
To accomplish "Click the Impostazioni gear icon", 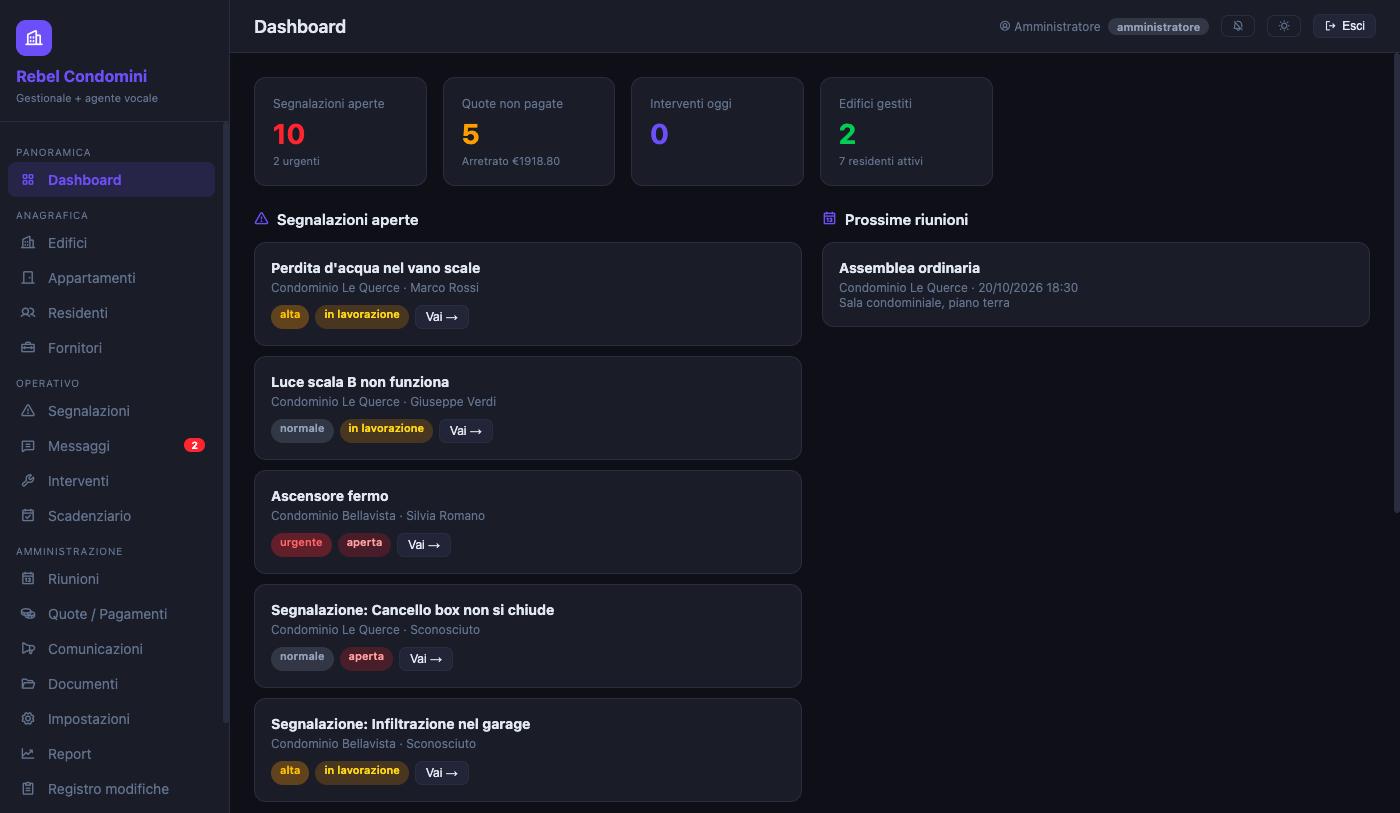I will tap(28, 719).
